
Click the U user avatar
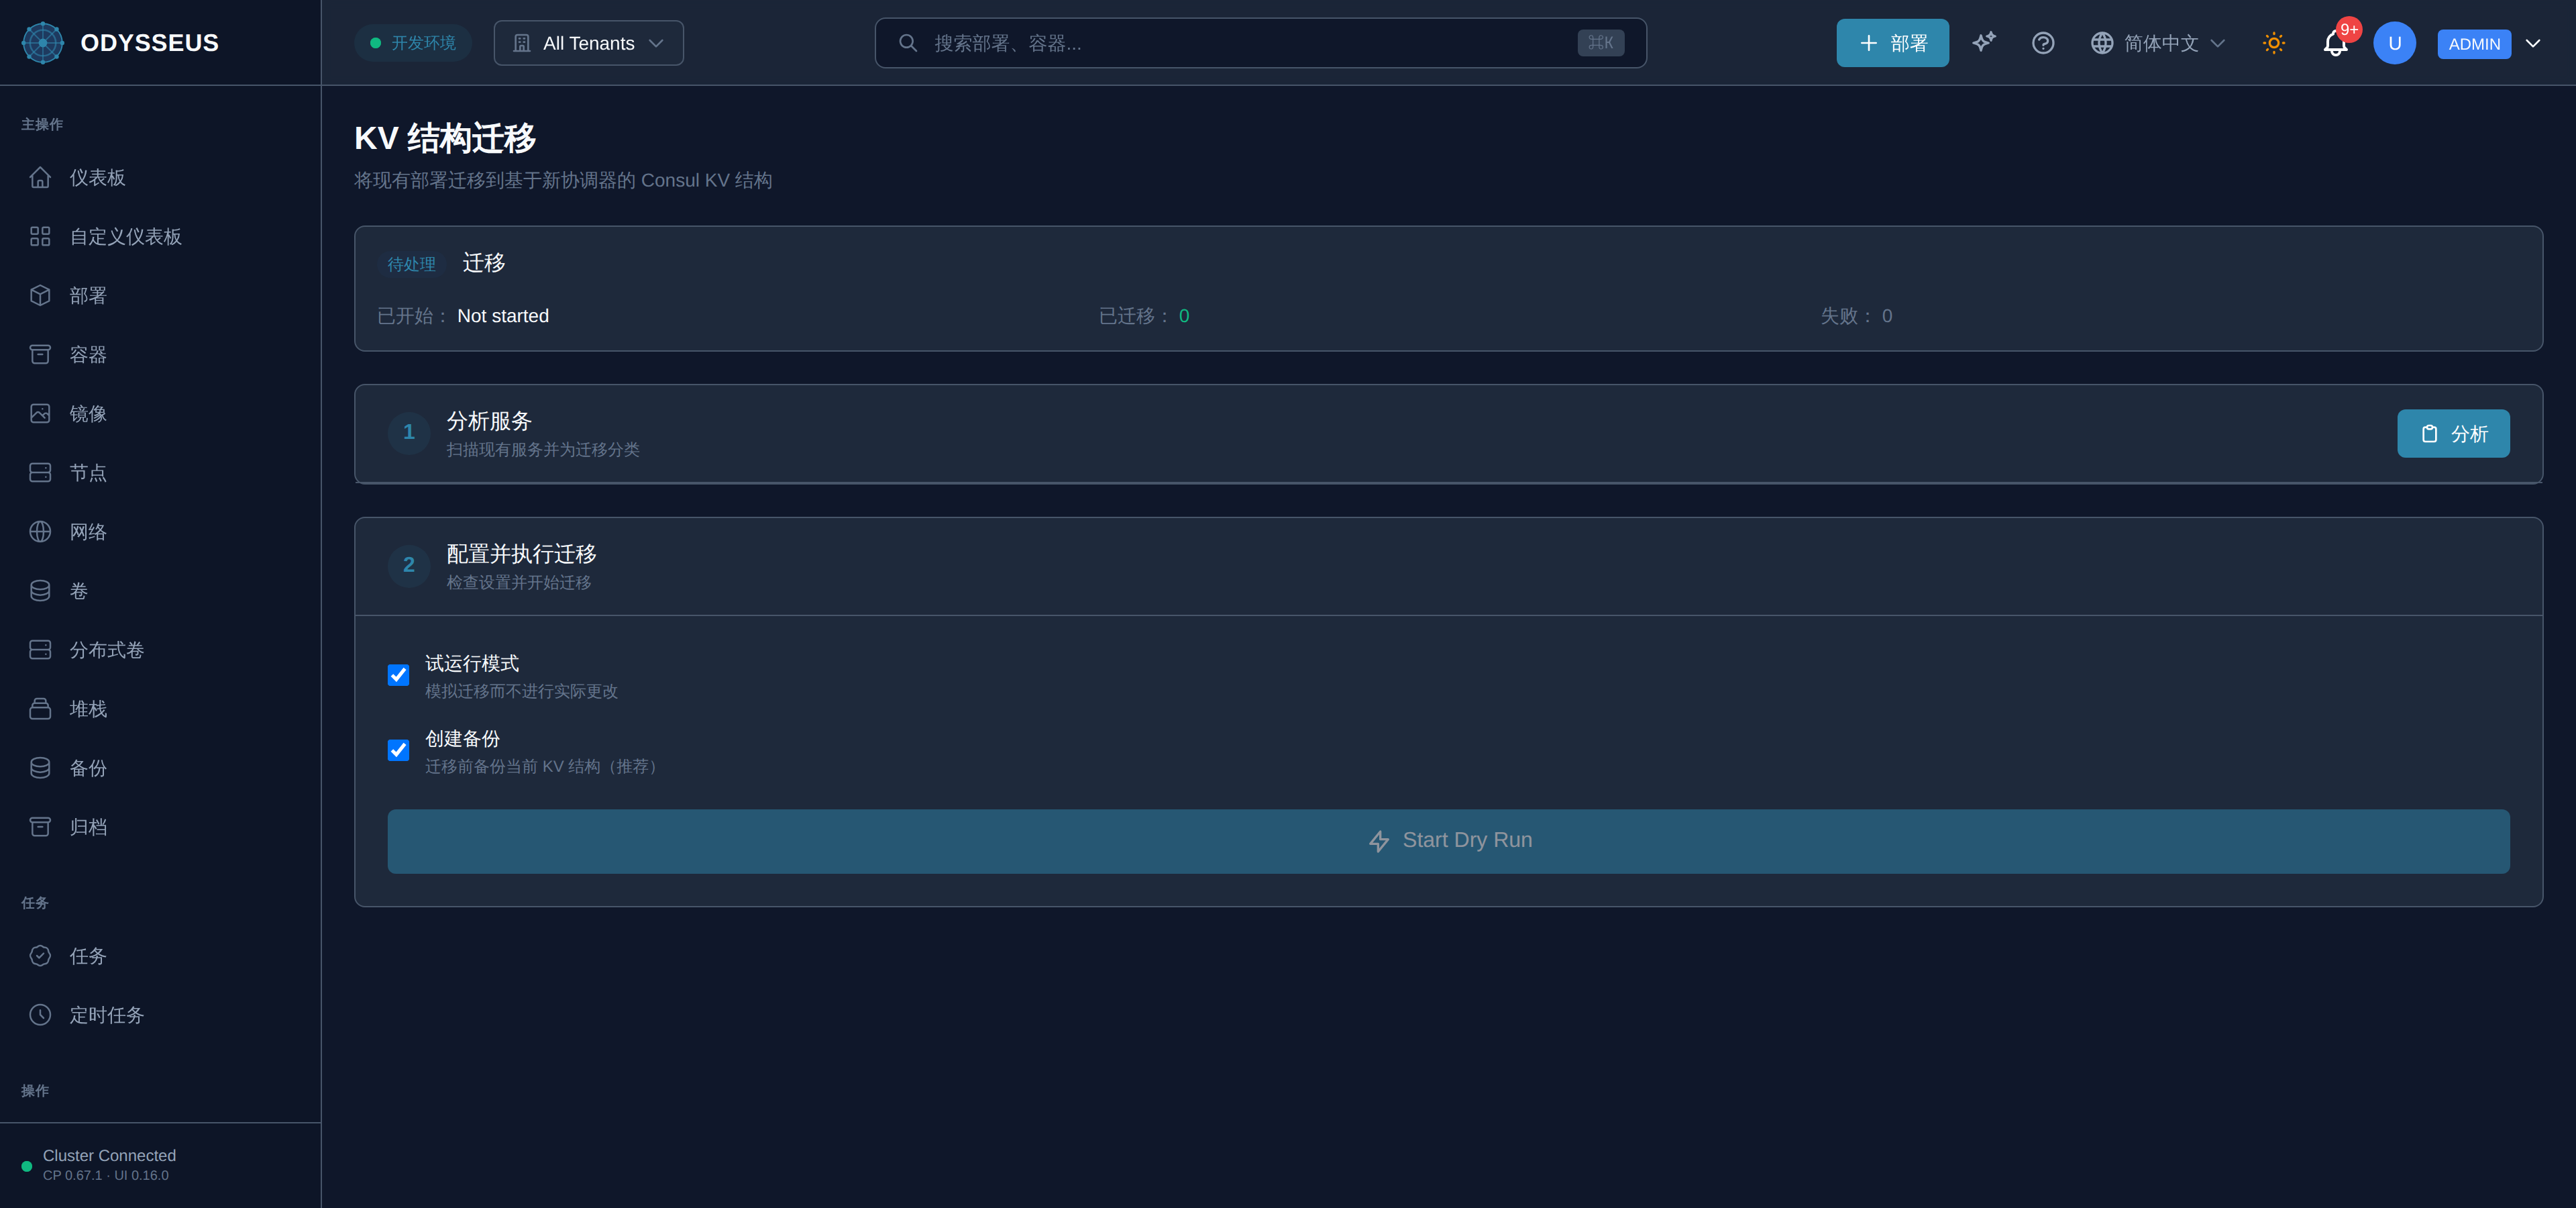click(x=2394, y=43)
